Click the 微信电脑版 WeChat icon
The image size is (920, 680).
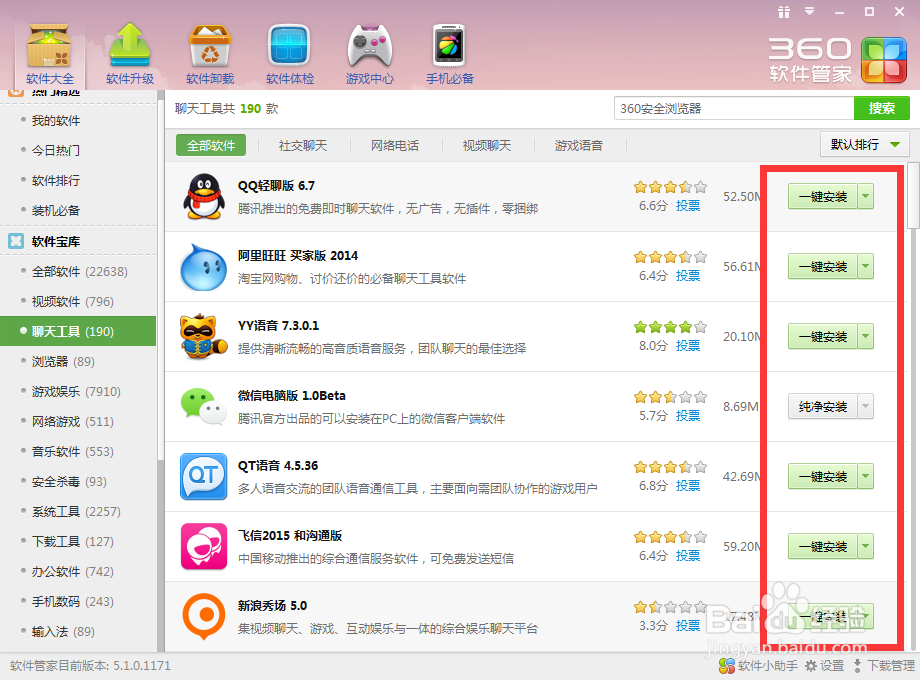(x=204, y=406)
